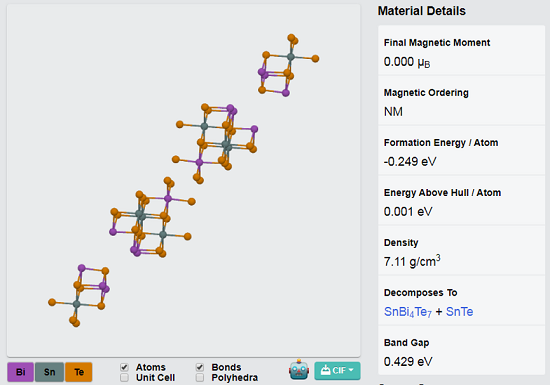Uncheck the Bonds checkbox
The image size is (550, 385).
pos(200,367)
